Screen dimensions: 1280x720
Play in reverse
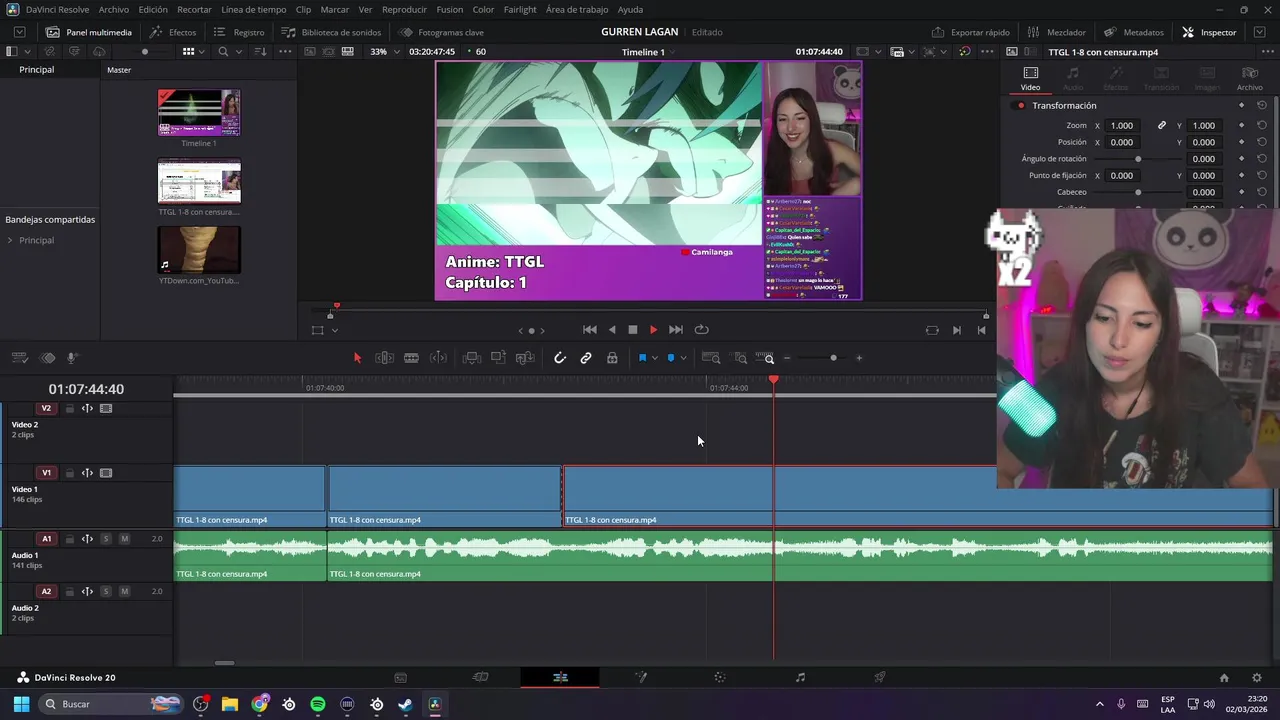(x=612, y=330)
